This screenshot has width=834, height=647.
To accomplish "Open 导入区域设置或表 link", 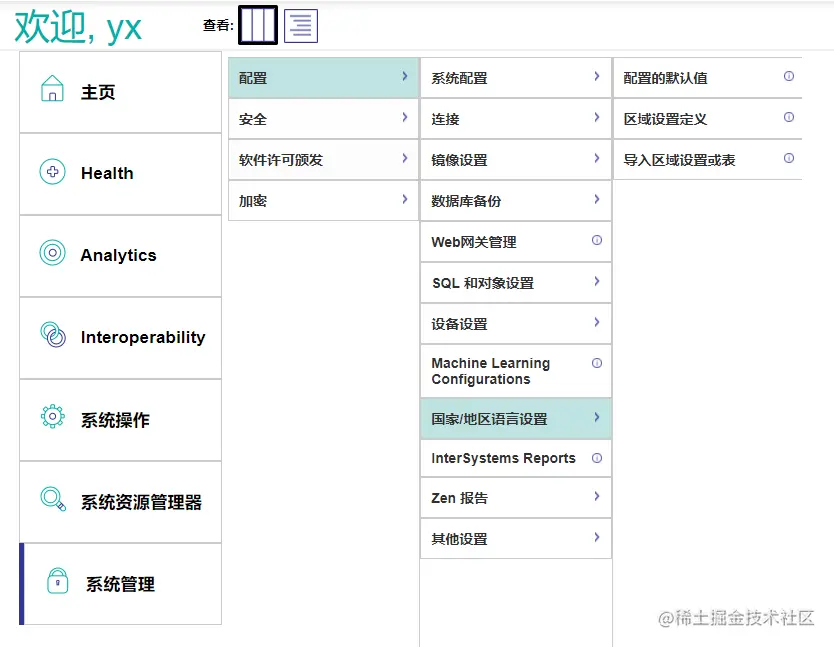I will pos(679,160).
